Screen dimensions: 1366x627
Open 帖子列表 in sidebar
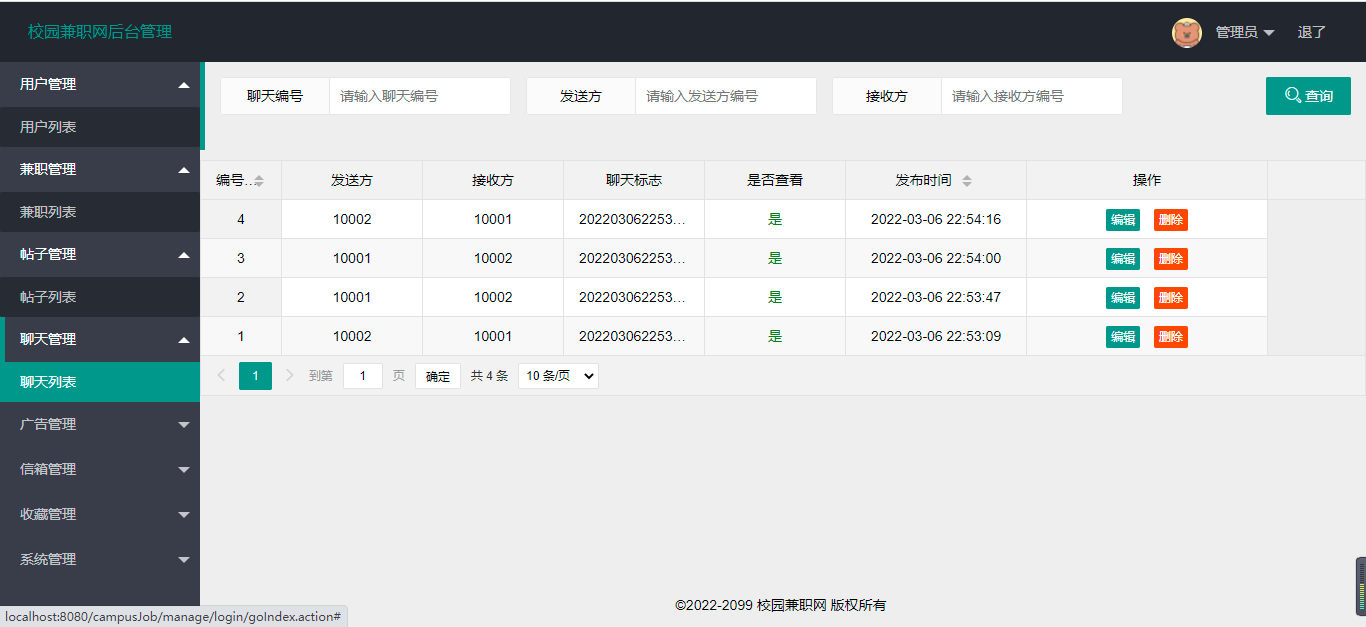click(x=100, y=297)
